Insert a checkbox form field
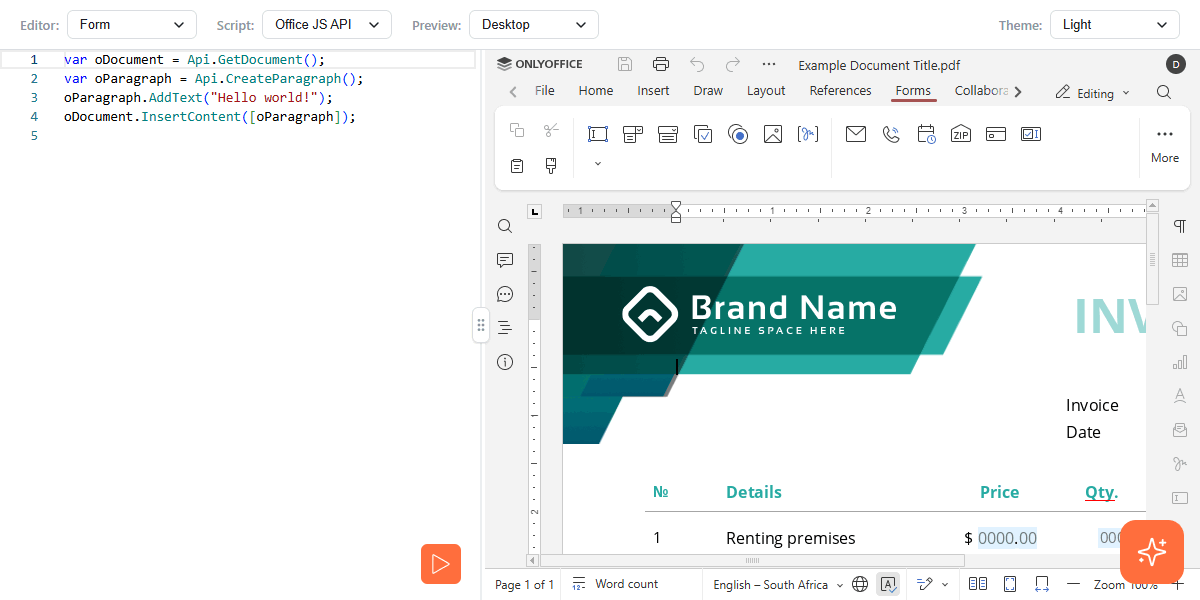 coord(703,134)
